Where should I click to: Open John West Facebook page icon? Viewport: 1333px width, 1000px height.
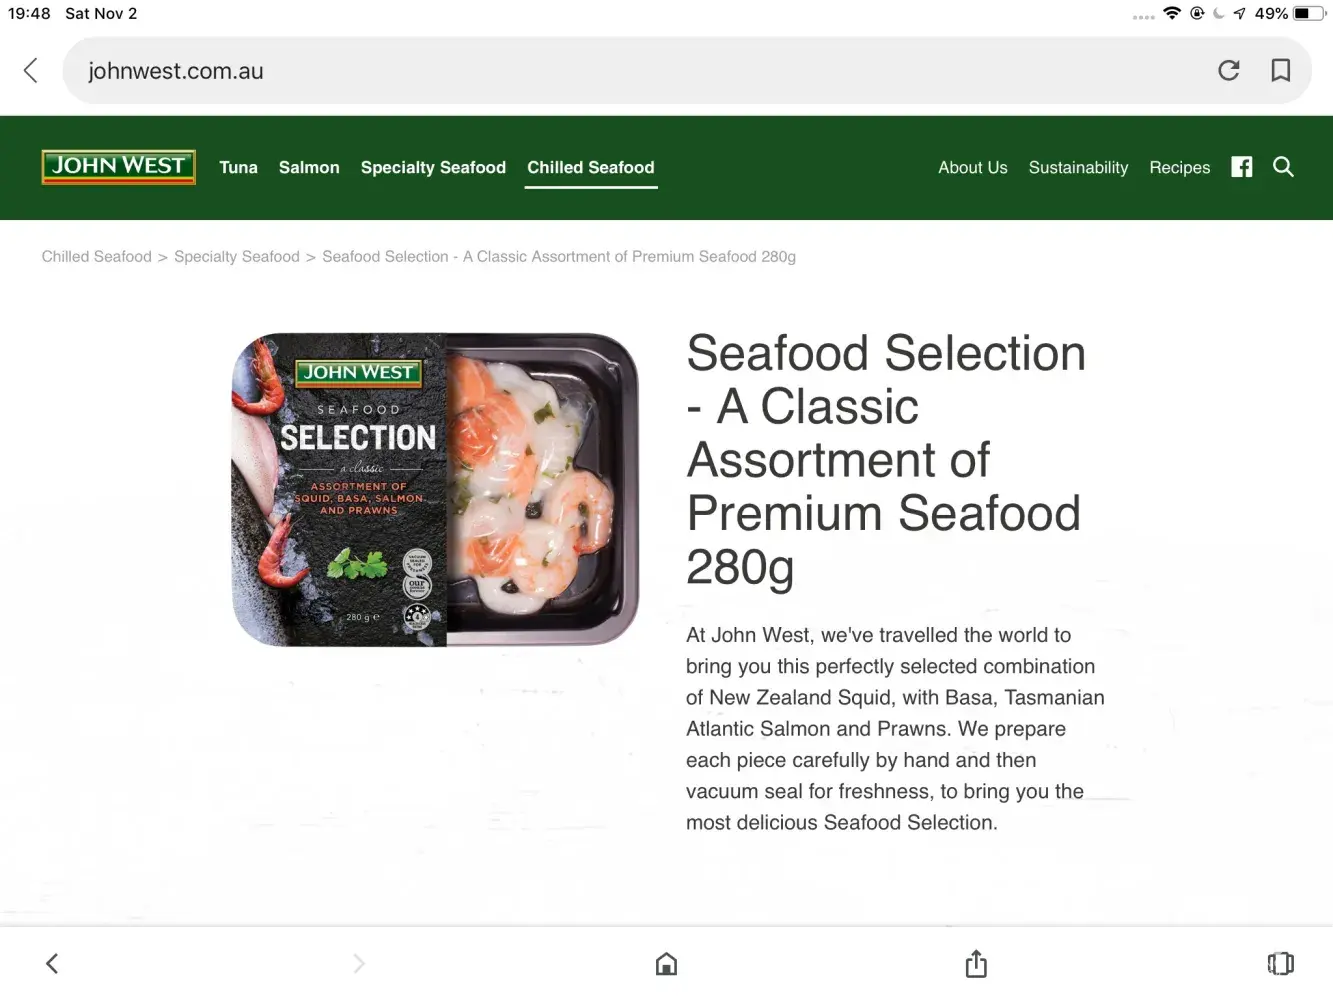[1241, 167]
